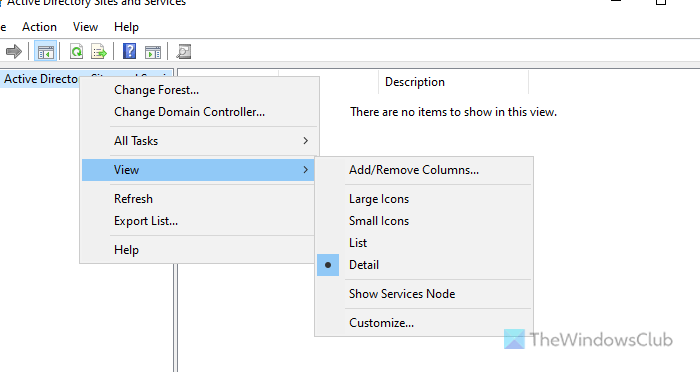Click 'There are no items to show' text
700x372 pixels.
453,112
